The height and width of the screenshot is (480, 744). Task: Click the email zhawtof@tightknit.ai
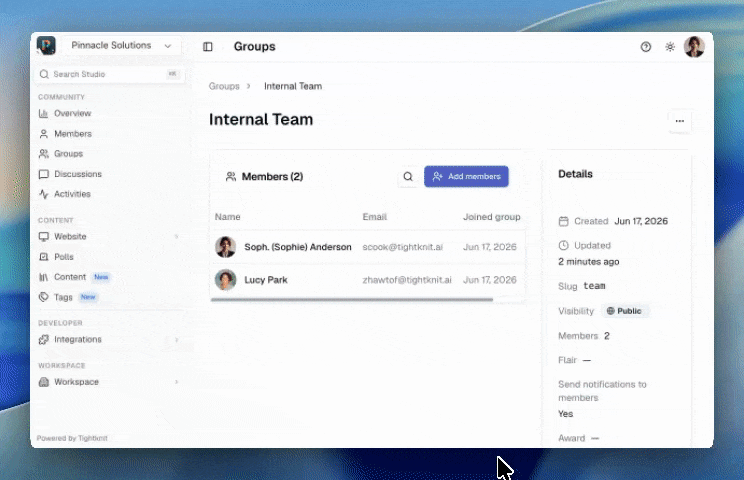pyautogui.click(x=407, y=280)
